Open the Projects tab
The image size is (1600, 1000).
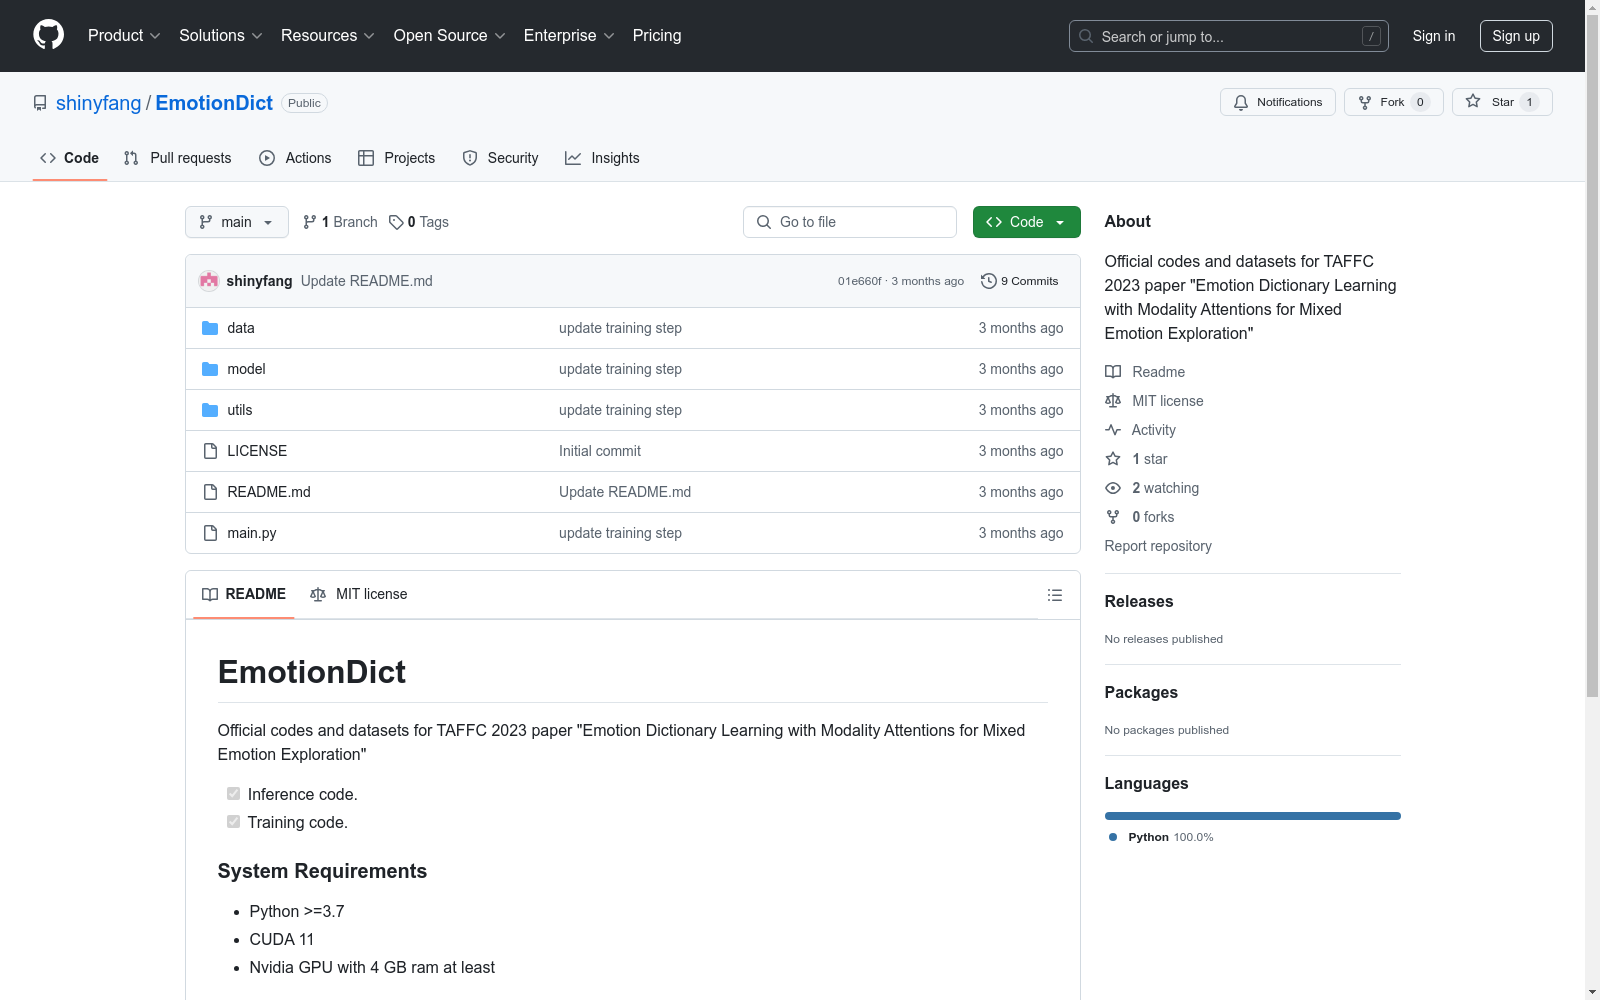point(397,158)
